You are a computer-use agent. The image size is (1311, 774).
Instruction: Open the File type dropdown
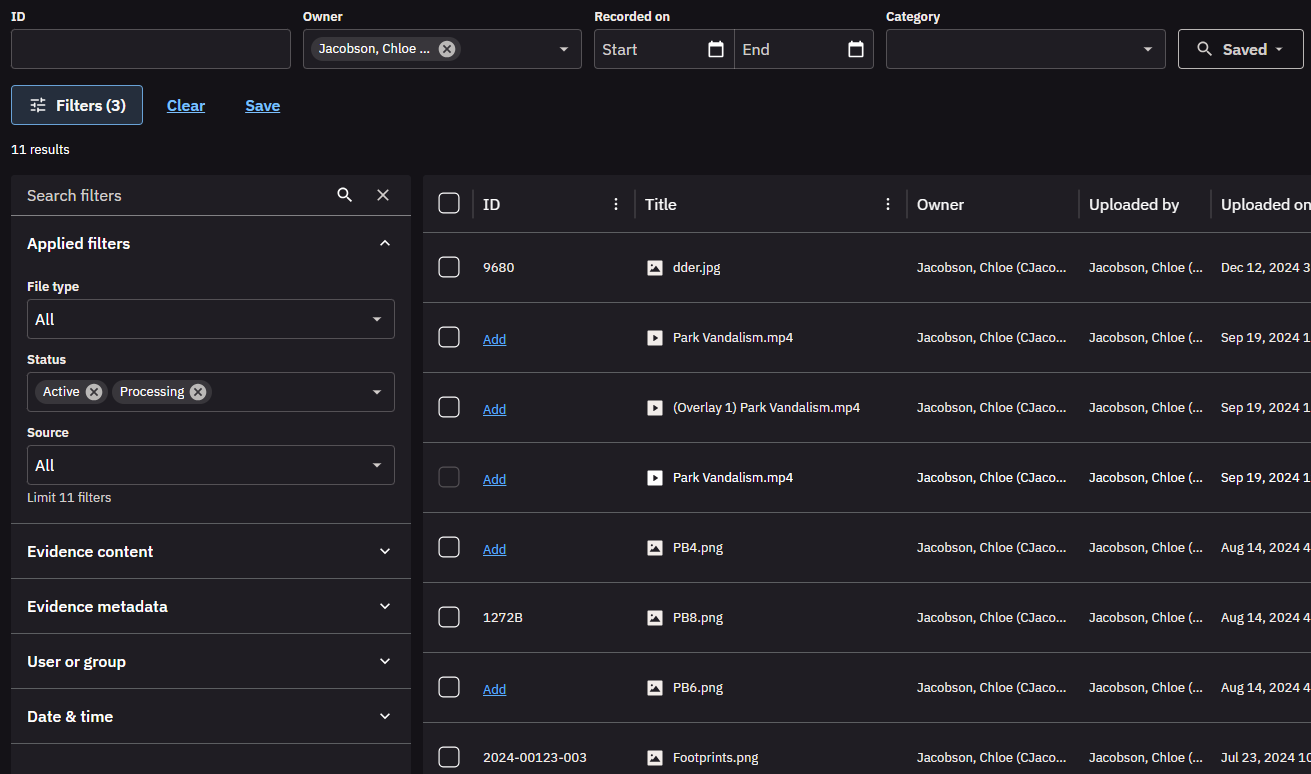click(x=211, y=319)
